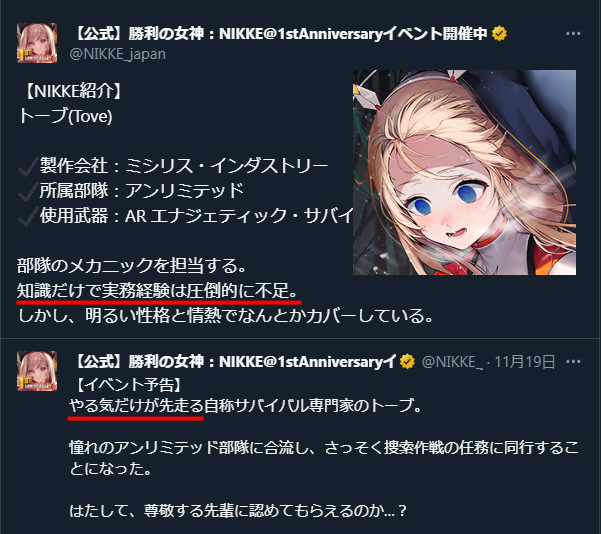
Task: Click the underlined やる気だけが先走る phrase
Action: [x=136, y=406]
